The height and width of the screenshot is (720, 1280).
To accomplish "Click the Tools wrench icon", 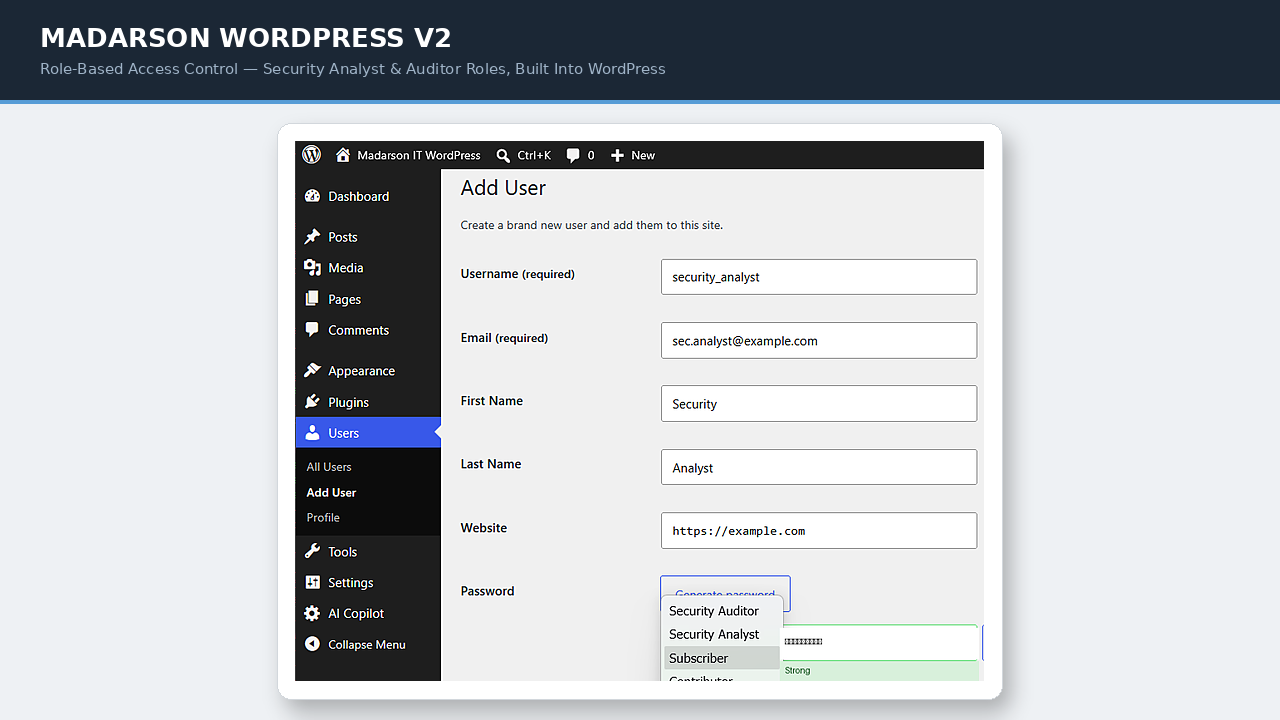I will pyautogui.click(x=312, y=552).
